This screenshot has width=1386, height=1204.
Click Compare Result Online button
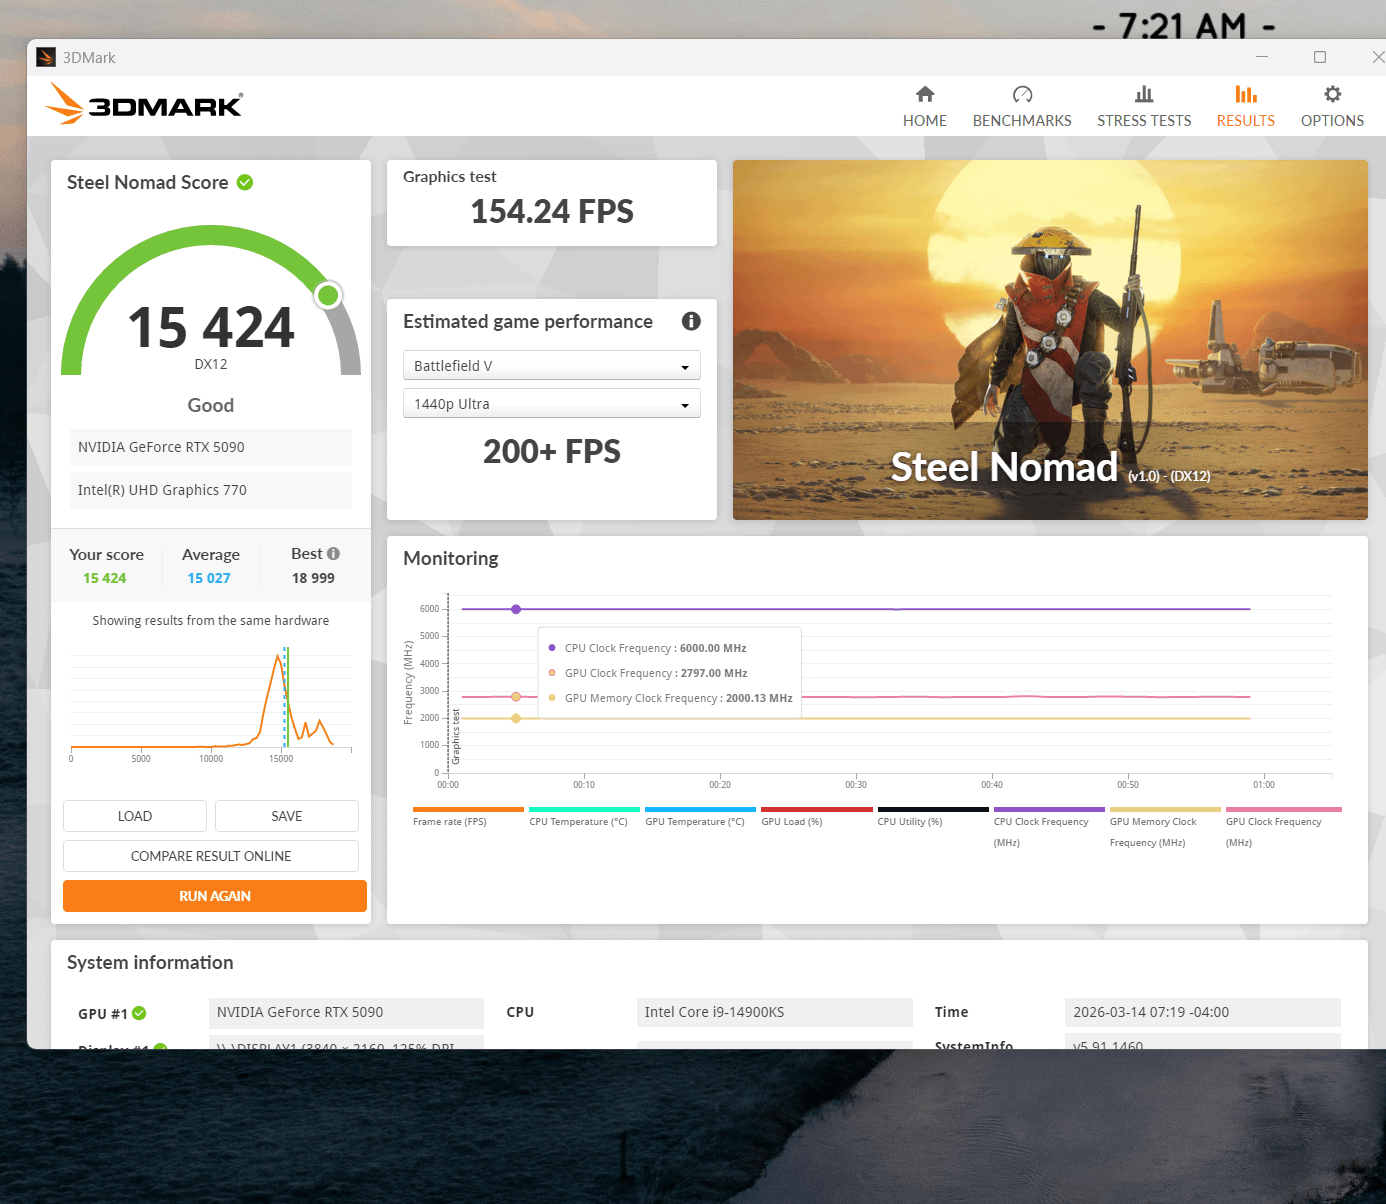pyautogui.click(x=211, y=856)
